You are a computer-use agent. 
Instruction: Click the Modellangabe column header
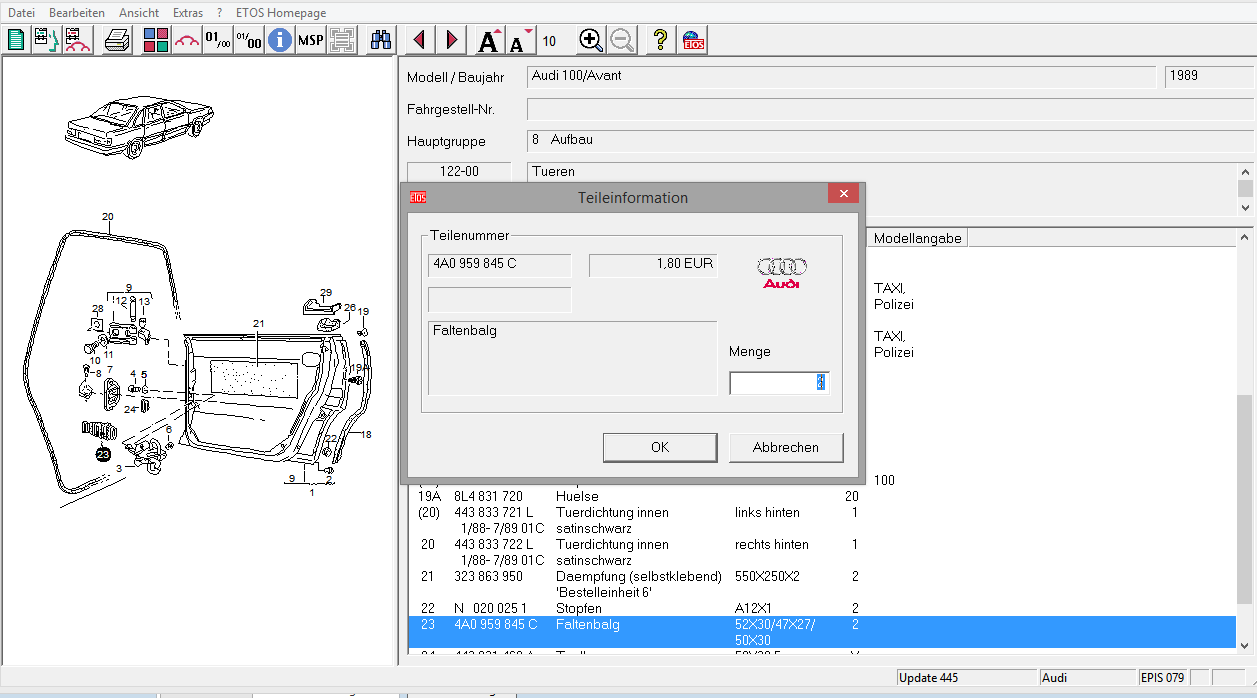[917, 238]
